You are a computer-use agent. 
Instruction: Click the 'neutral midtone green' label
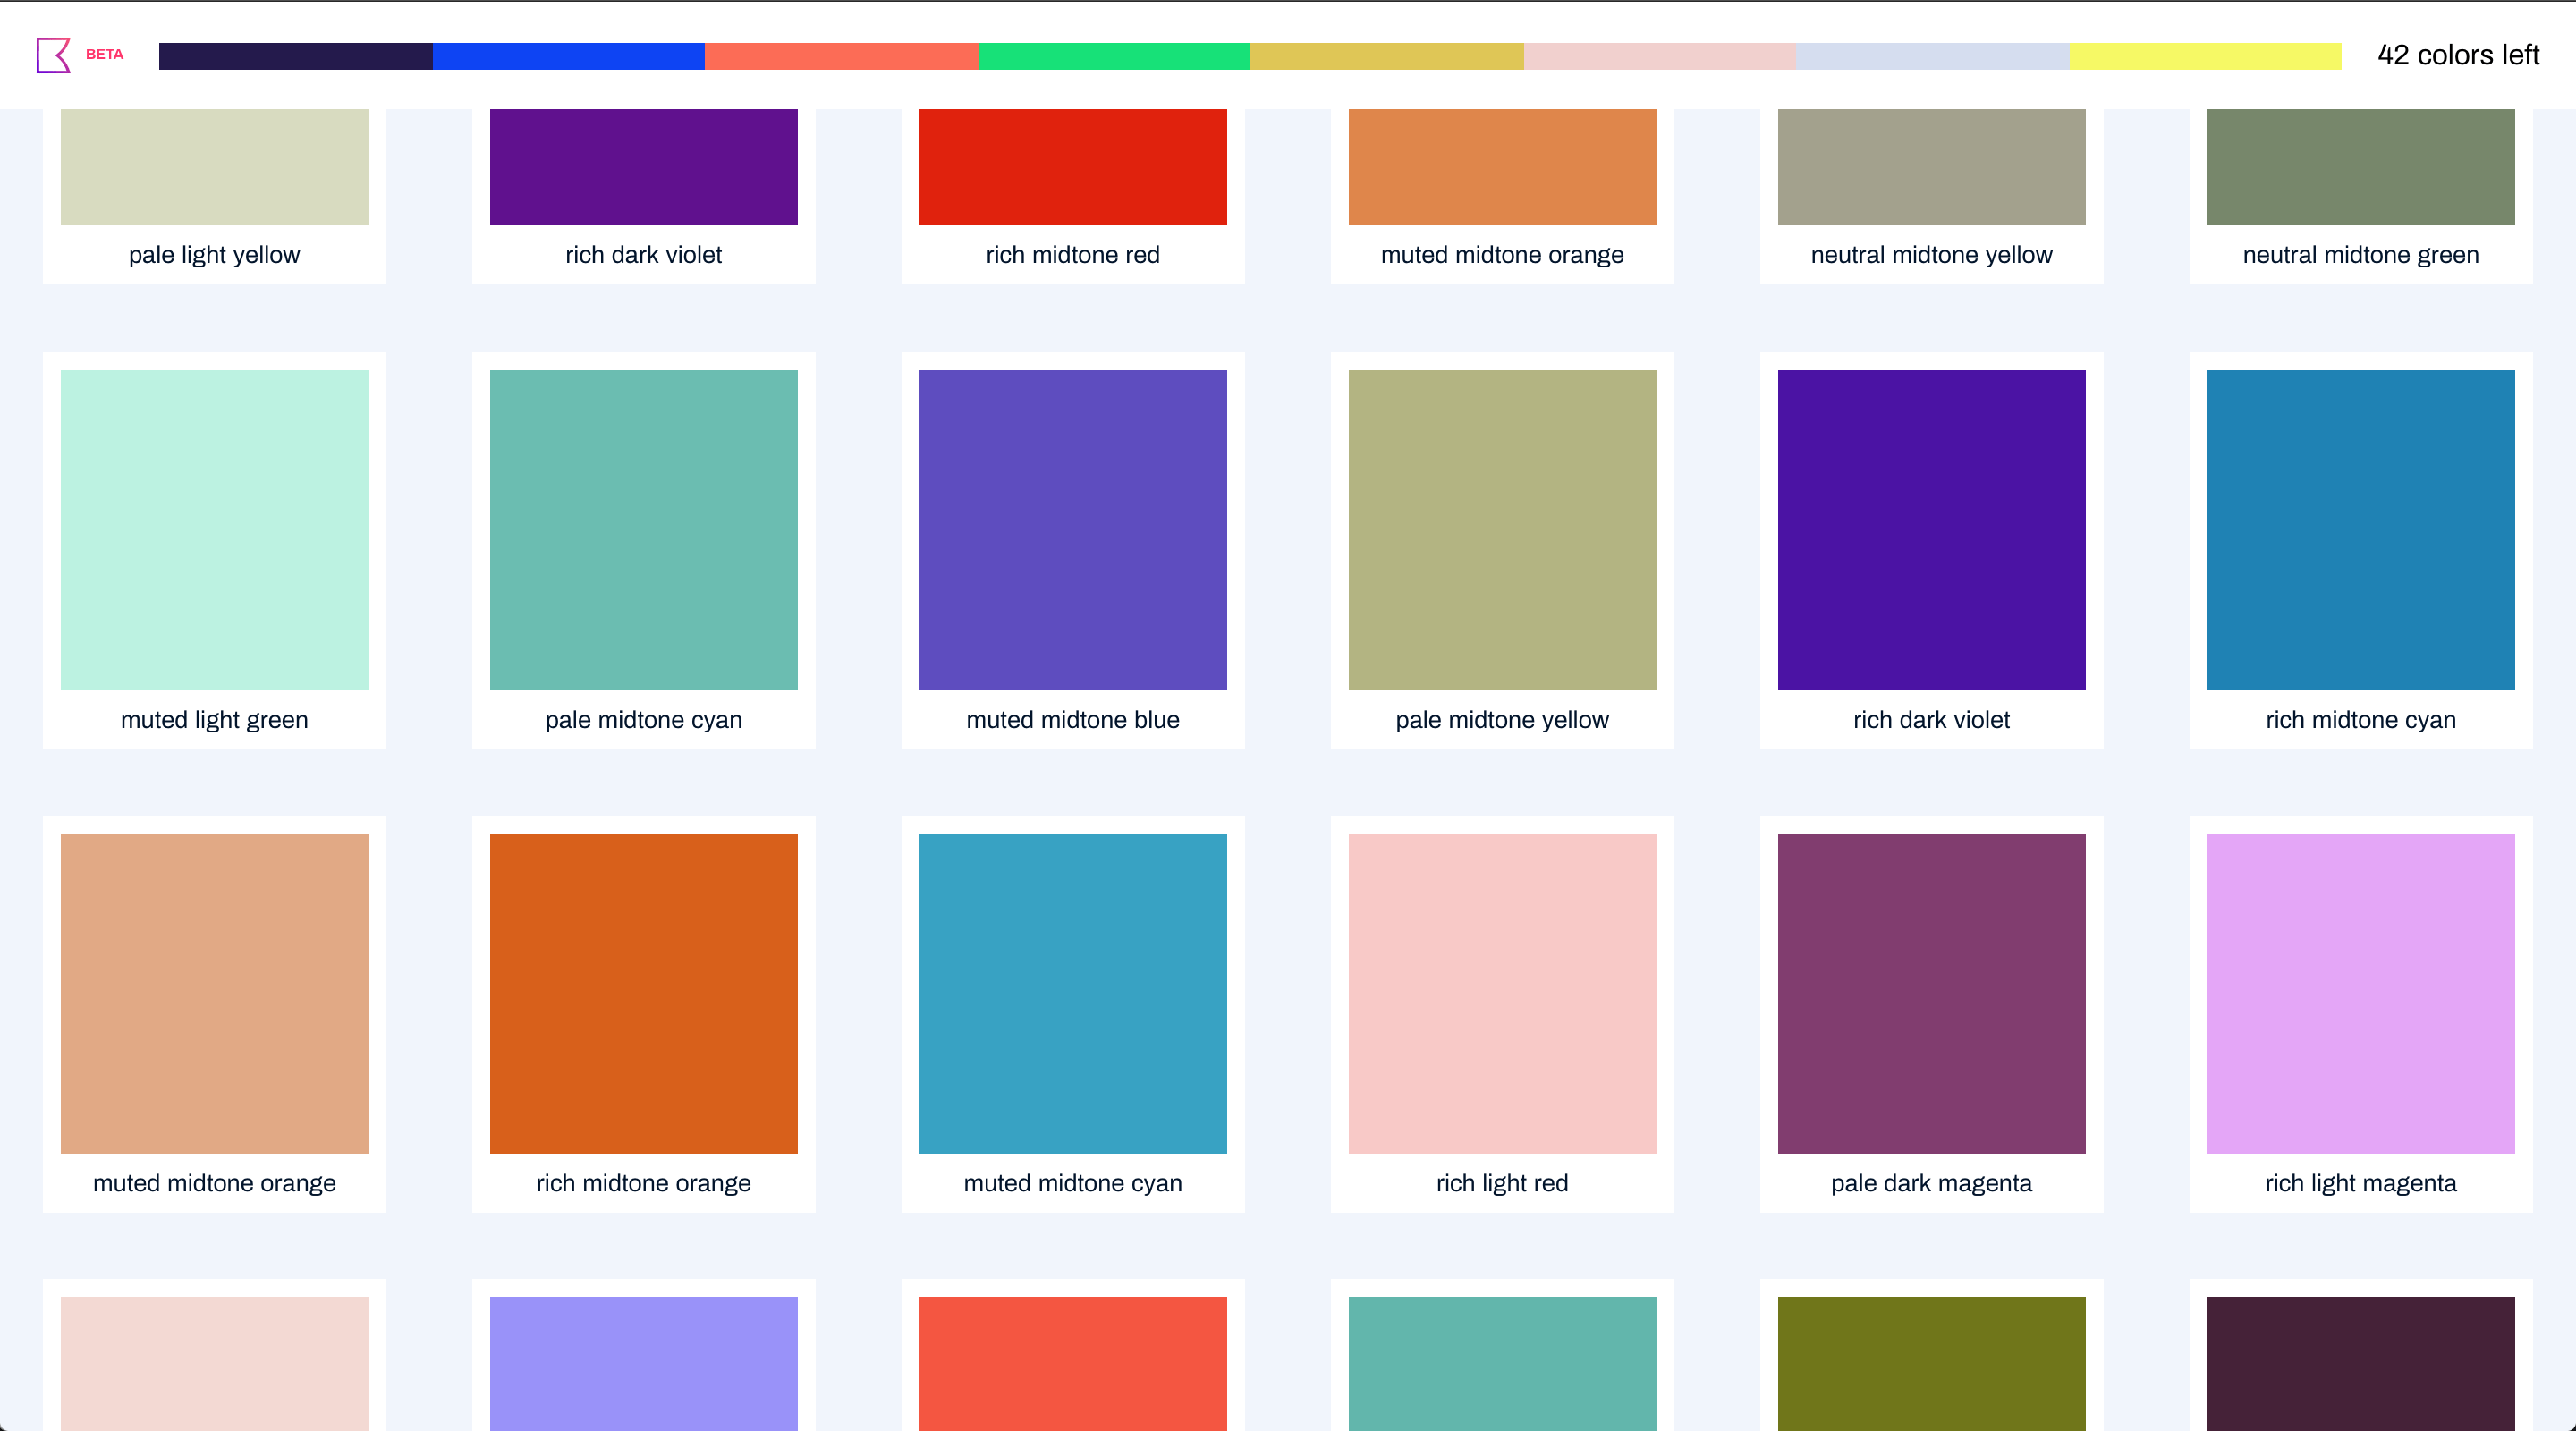(x=2361, y=255)
